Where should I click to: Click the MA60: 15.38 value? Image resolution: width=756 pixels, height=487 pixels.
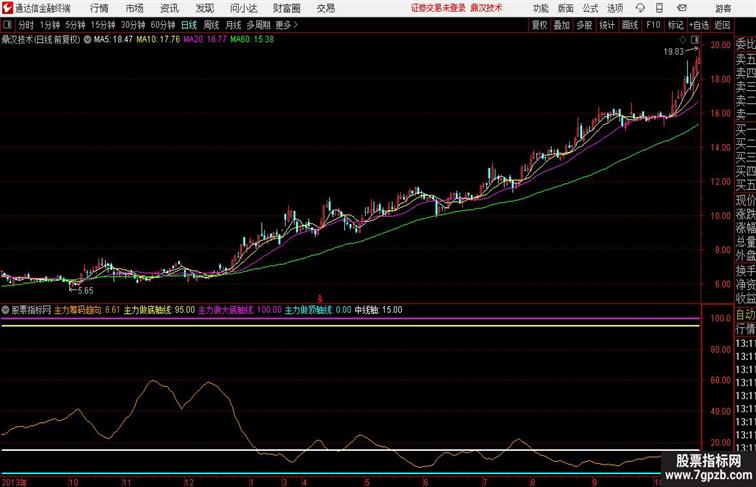tap(252, 40)
